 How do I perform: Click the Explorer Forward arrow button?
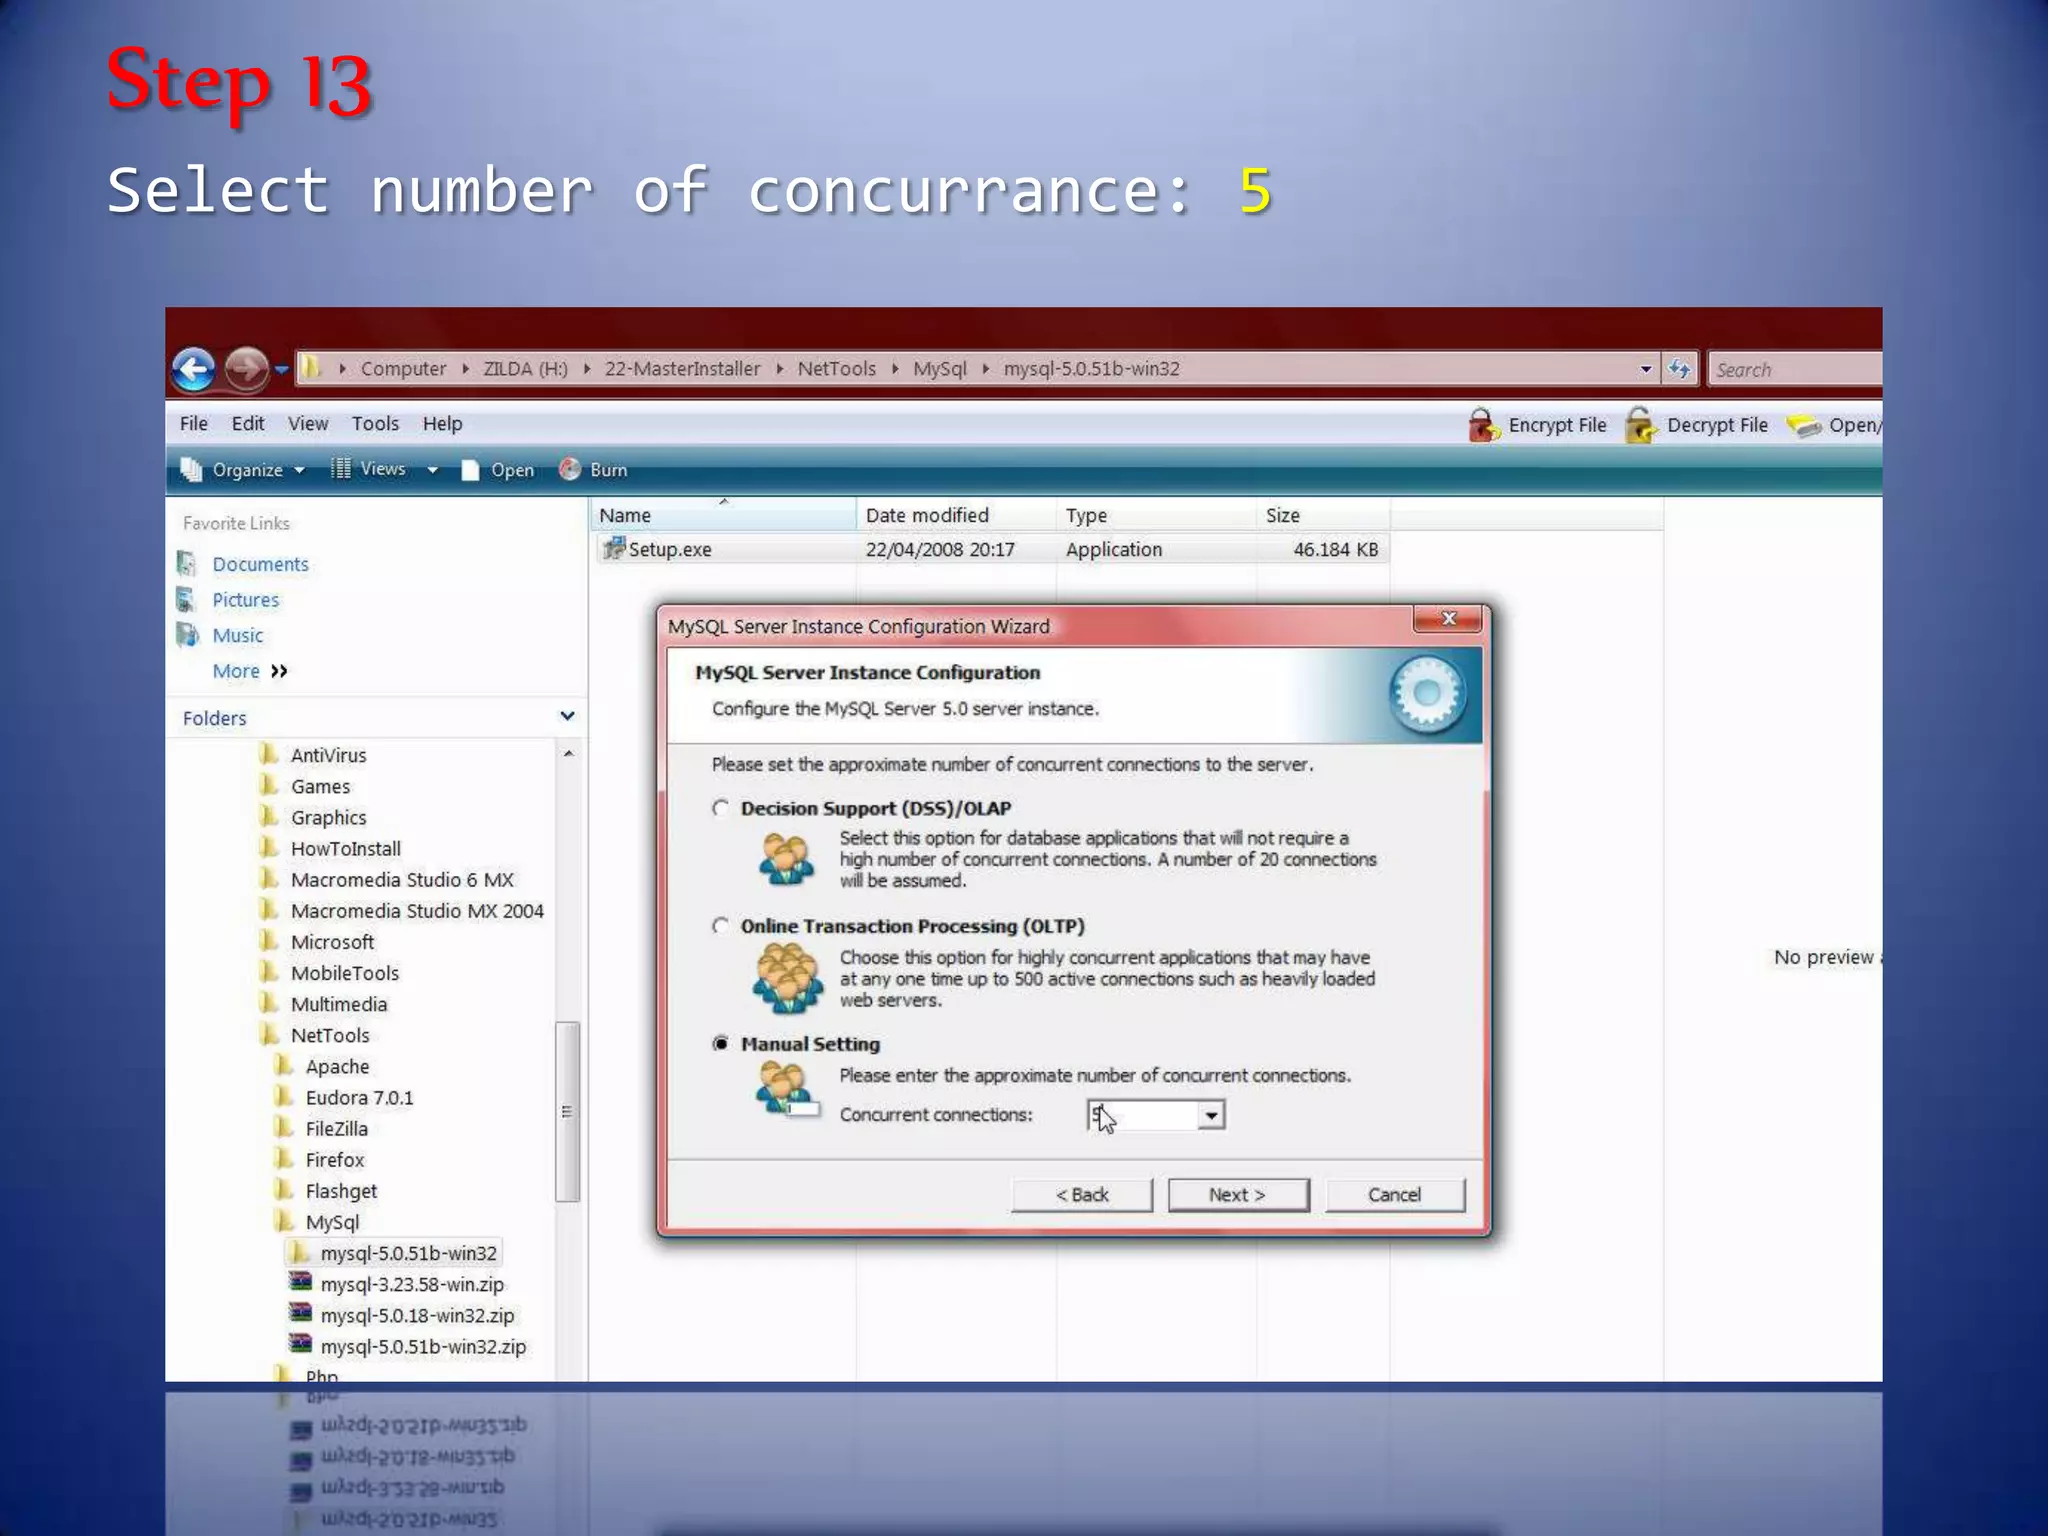click(245, 369)
